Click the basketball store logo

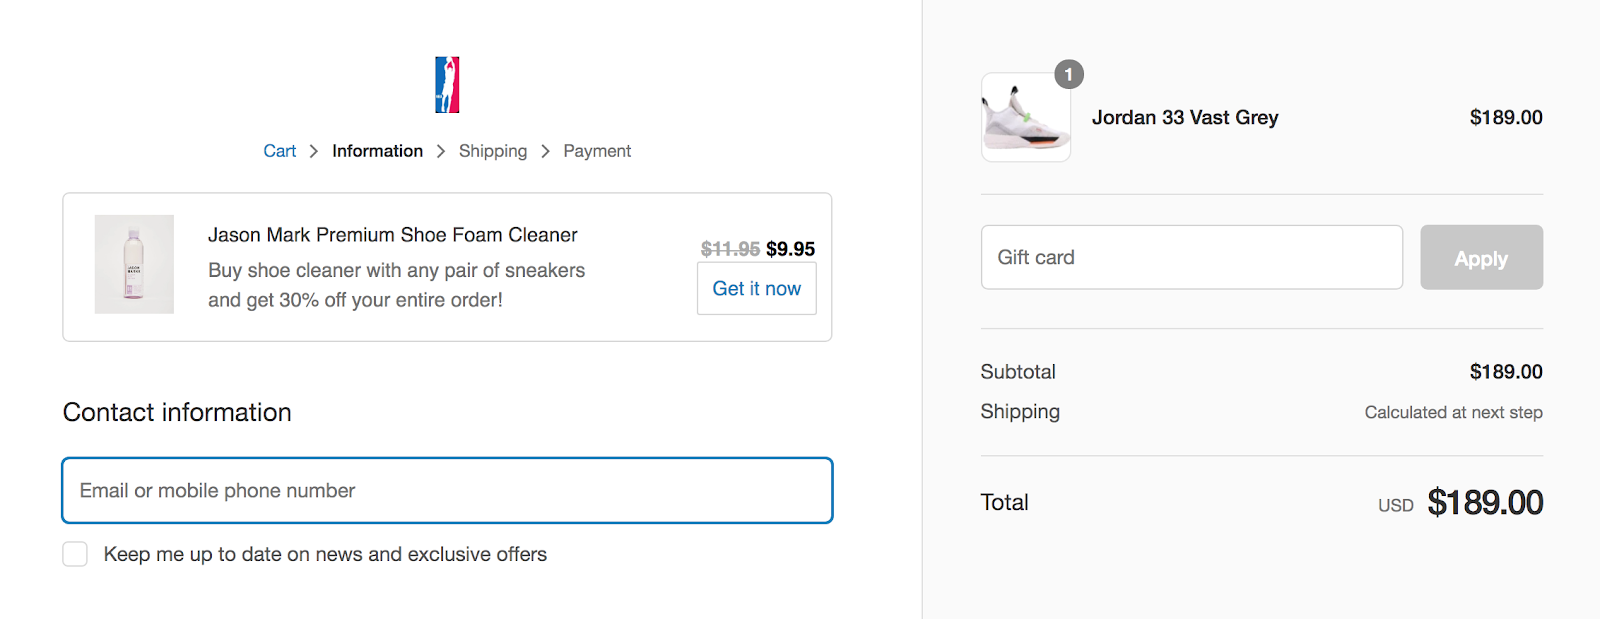pos(447,85)
